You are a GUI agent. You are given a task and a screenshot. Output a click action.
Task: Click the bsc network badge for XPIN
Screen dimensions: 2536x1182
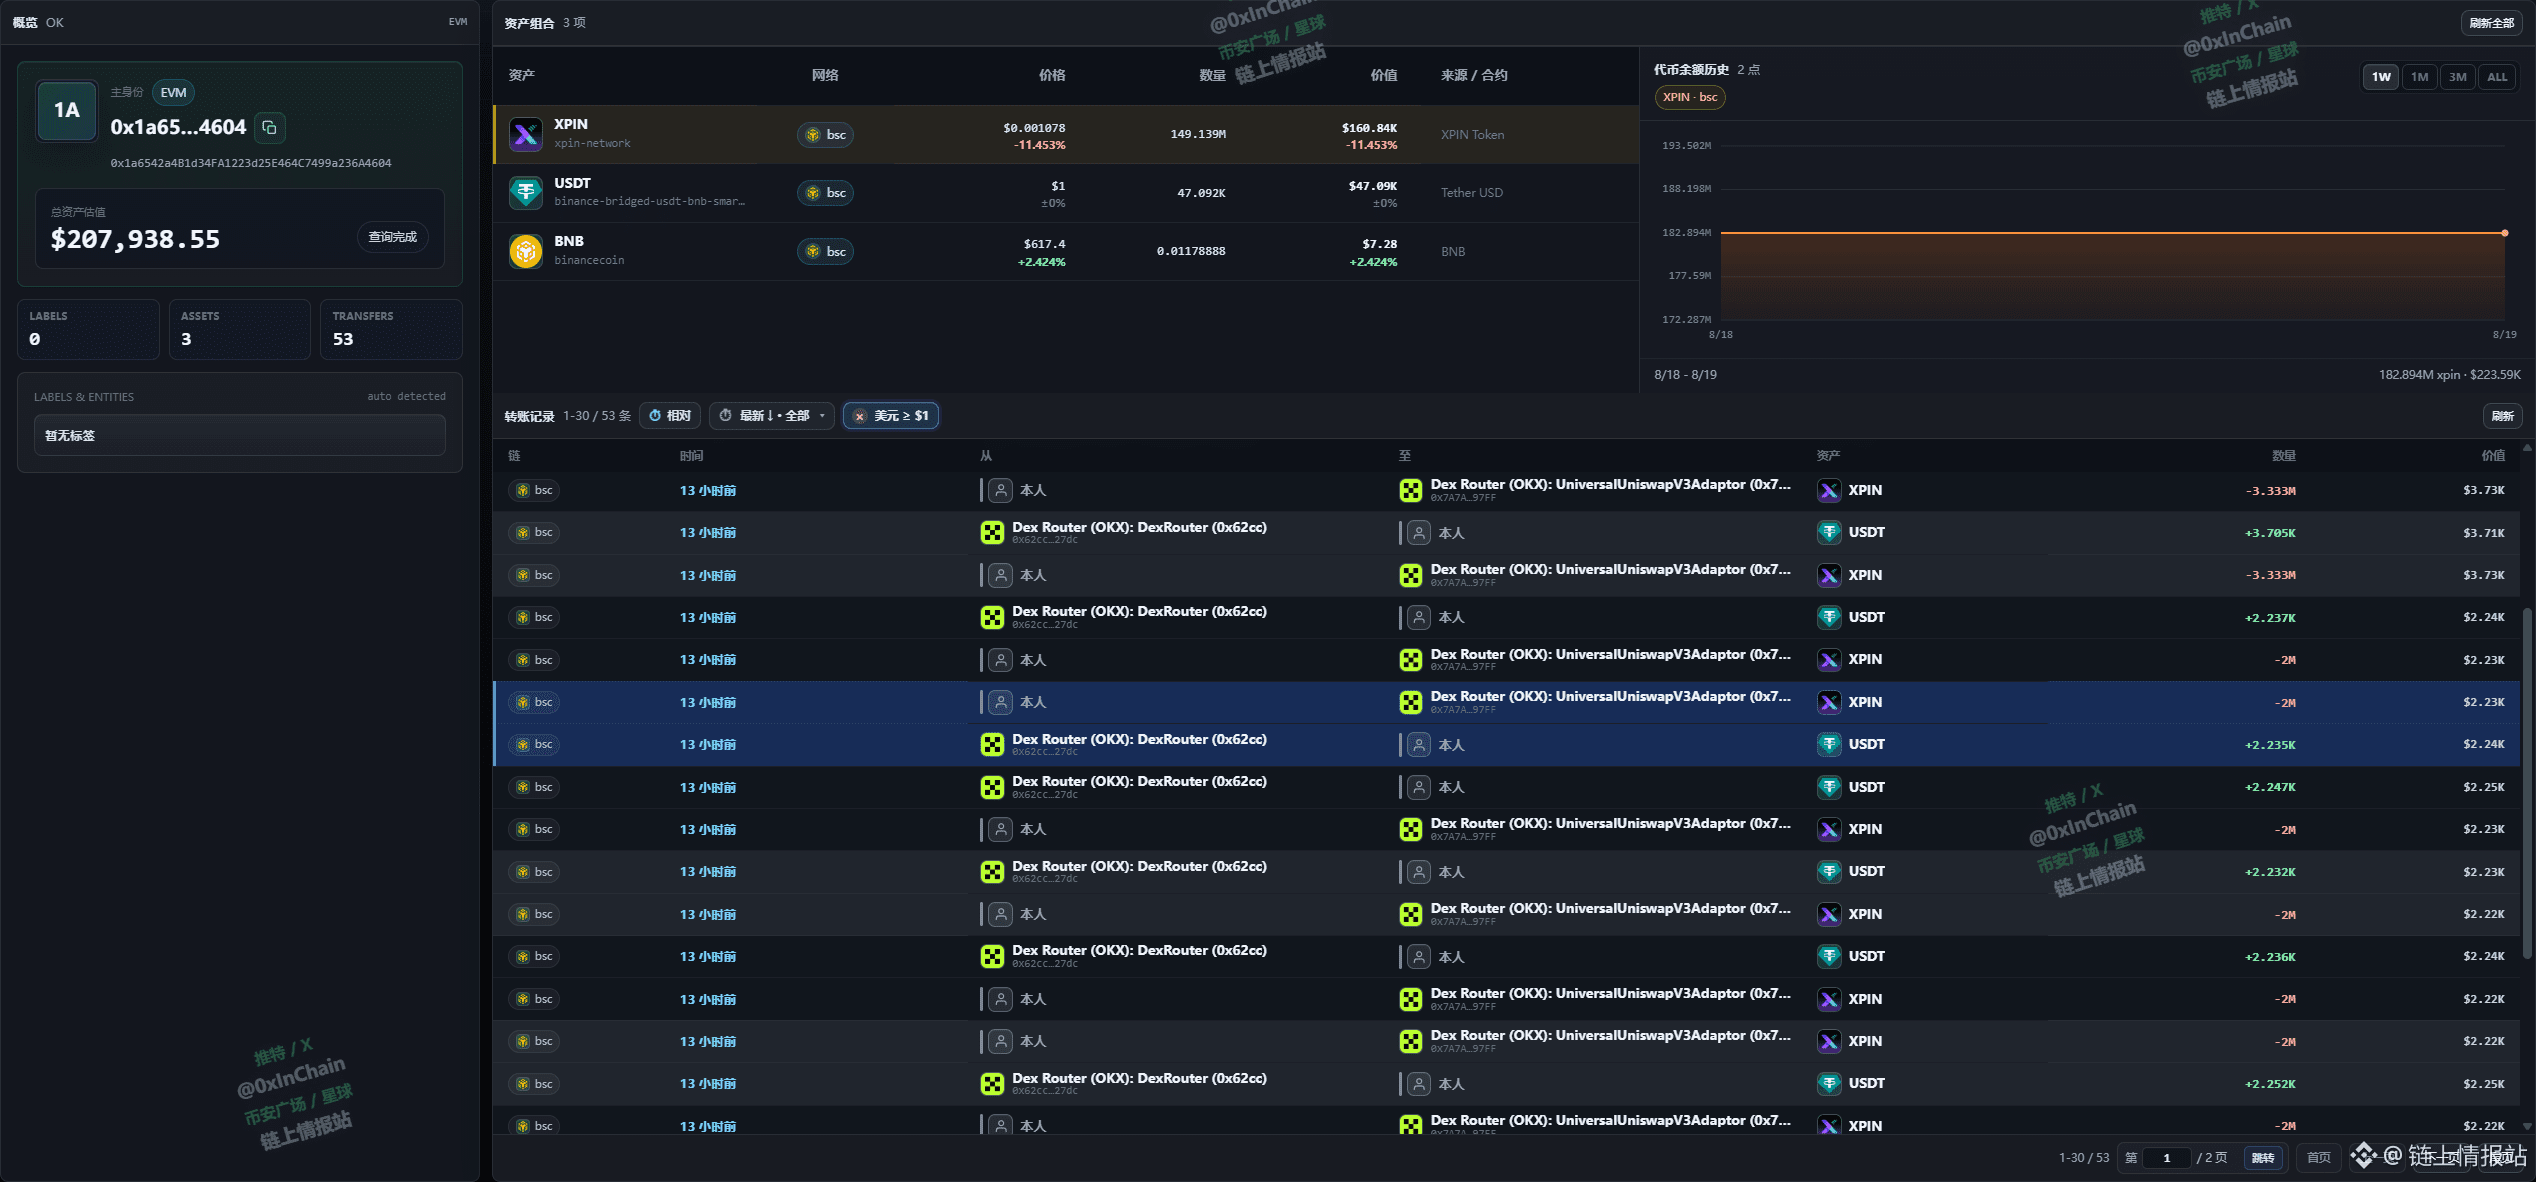click(x=825, y=135)
